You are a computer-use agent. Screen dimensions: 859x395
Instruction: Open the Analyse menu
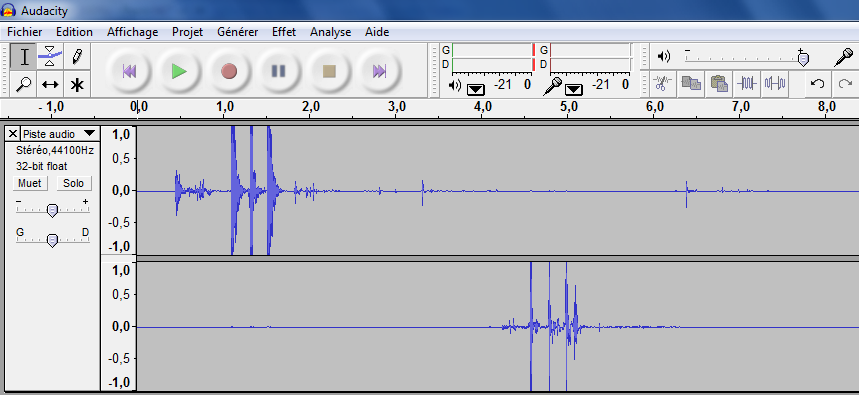tap(330, 32)
